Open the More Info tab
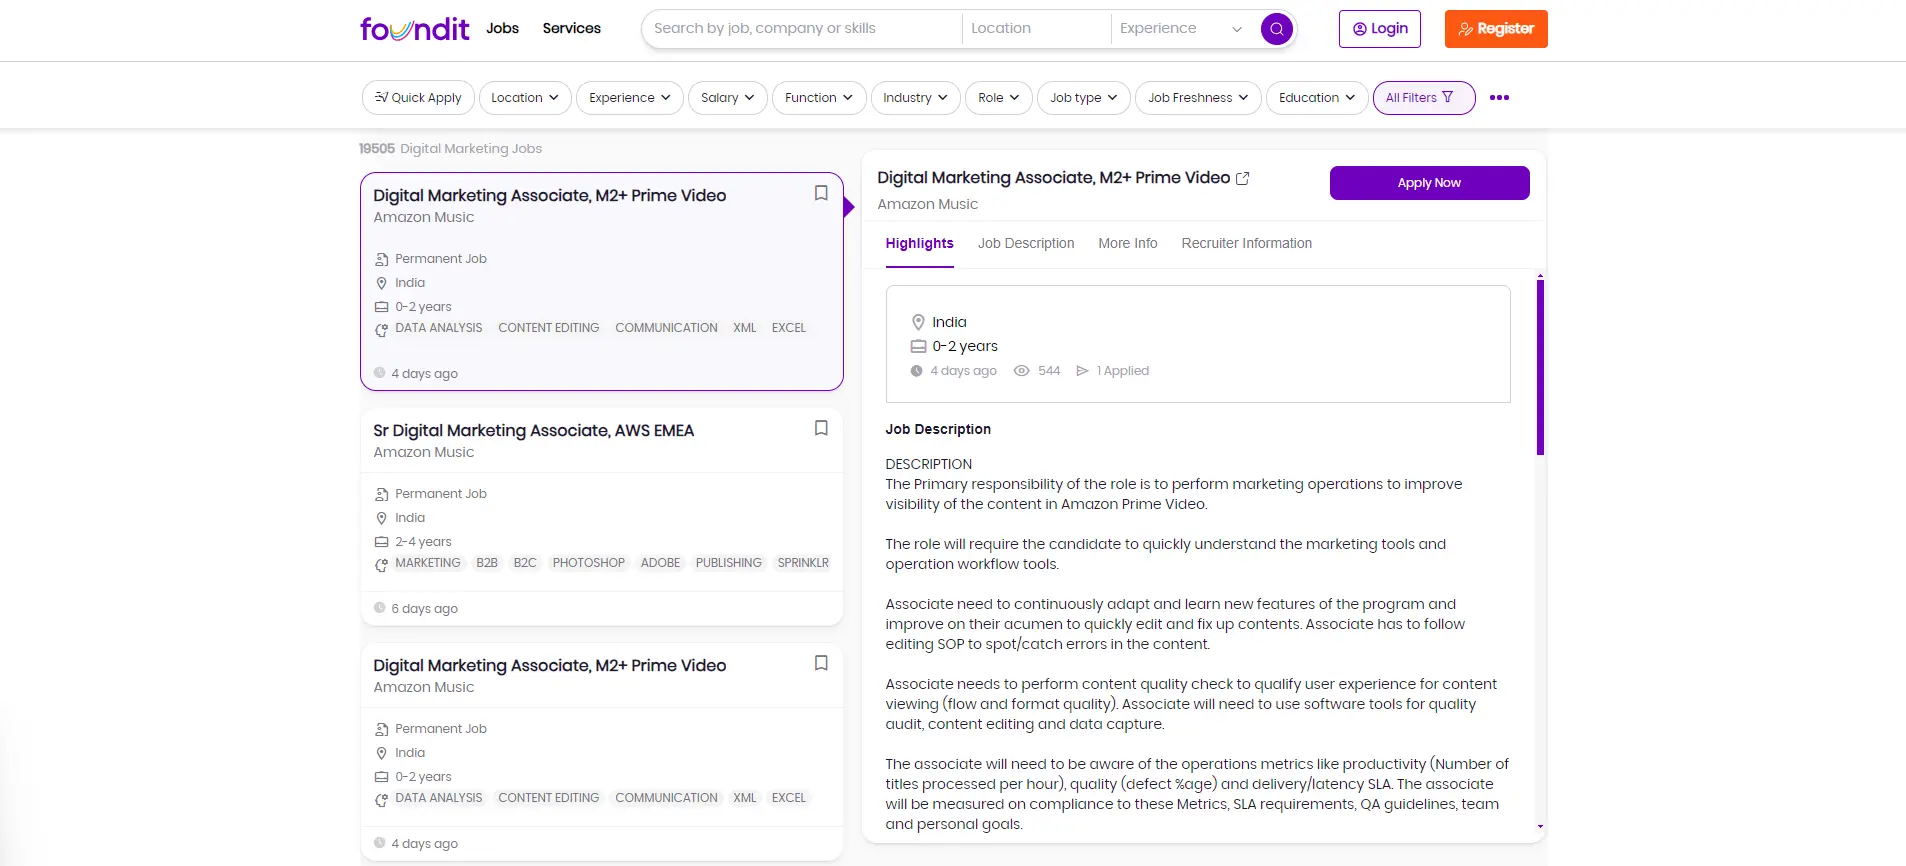The width and height of the screenshot is (1906, 866). (x=1128, y=243)
